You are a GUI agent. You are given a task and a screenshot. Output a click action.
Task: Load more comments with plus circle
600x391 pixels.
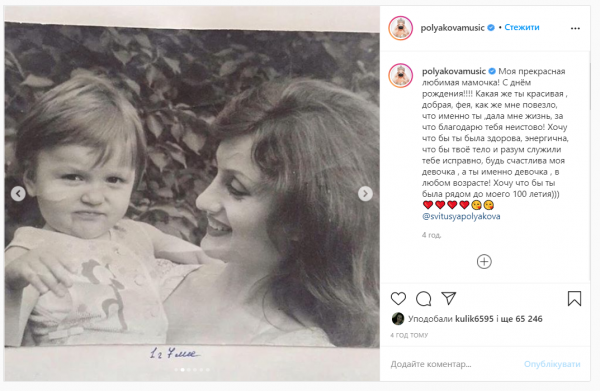484,262
